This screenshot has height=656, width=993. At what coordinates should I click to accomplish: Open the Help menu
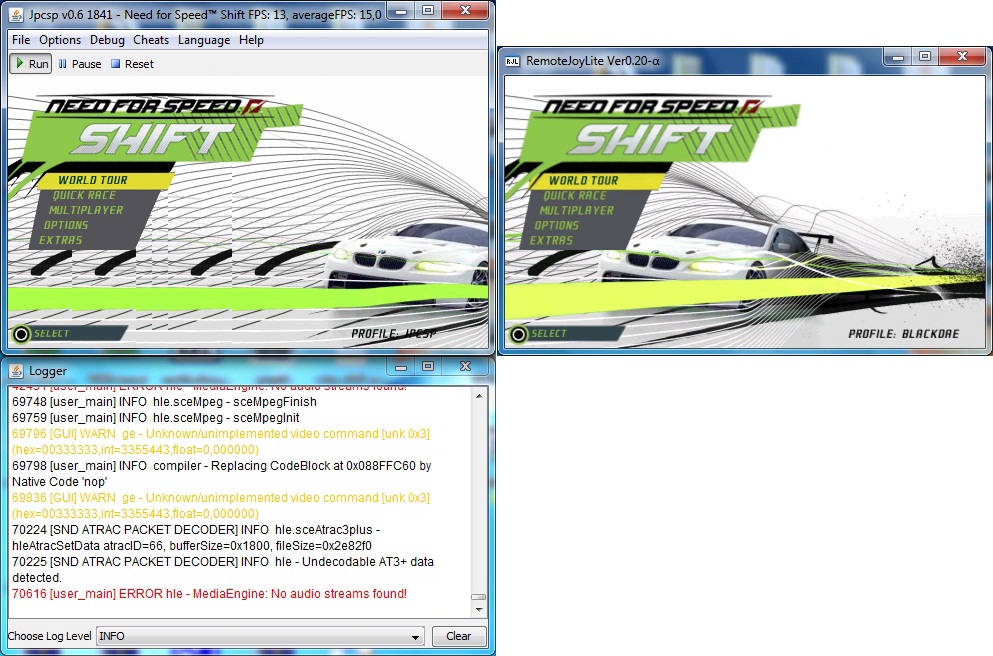tap(251, 40)
